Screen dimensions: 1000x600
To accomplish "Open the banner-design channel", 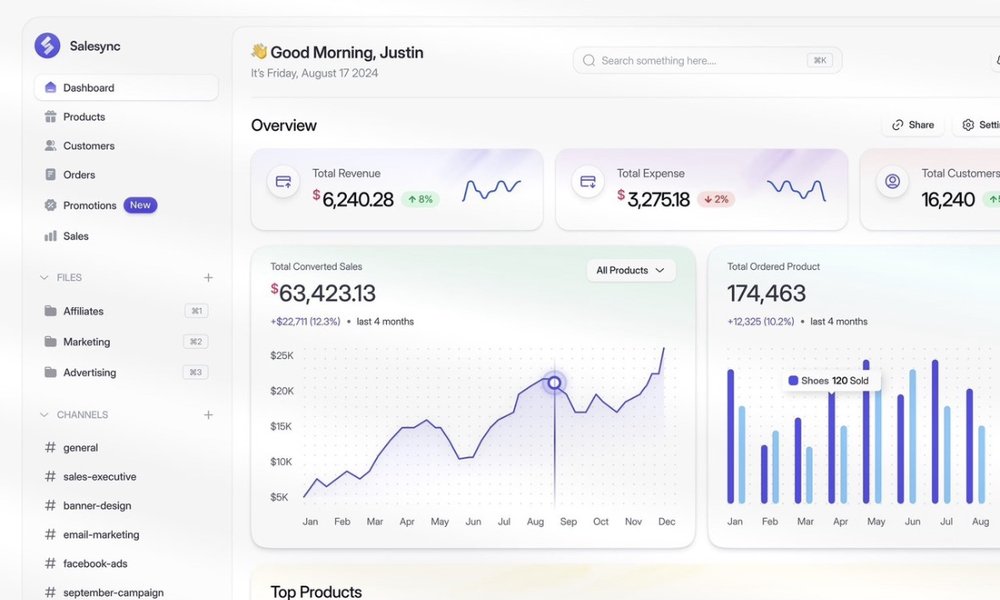I will pyautogui.click(x=97, y=506).
